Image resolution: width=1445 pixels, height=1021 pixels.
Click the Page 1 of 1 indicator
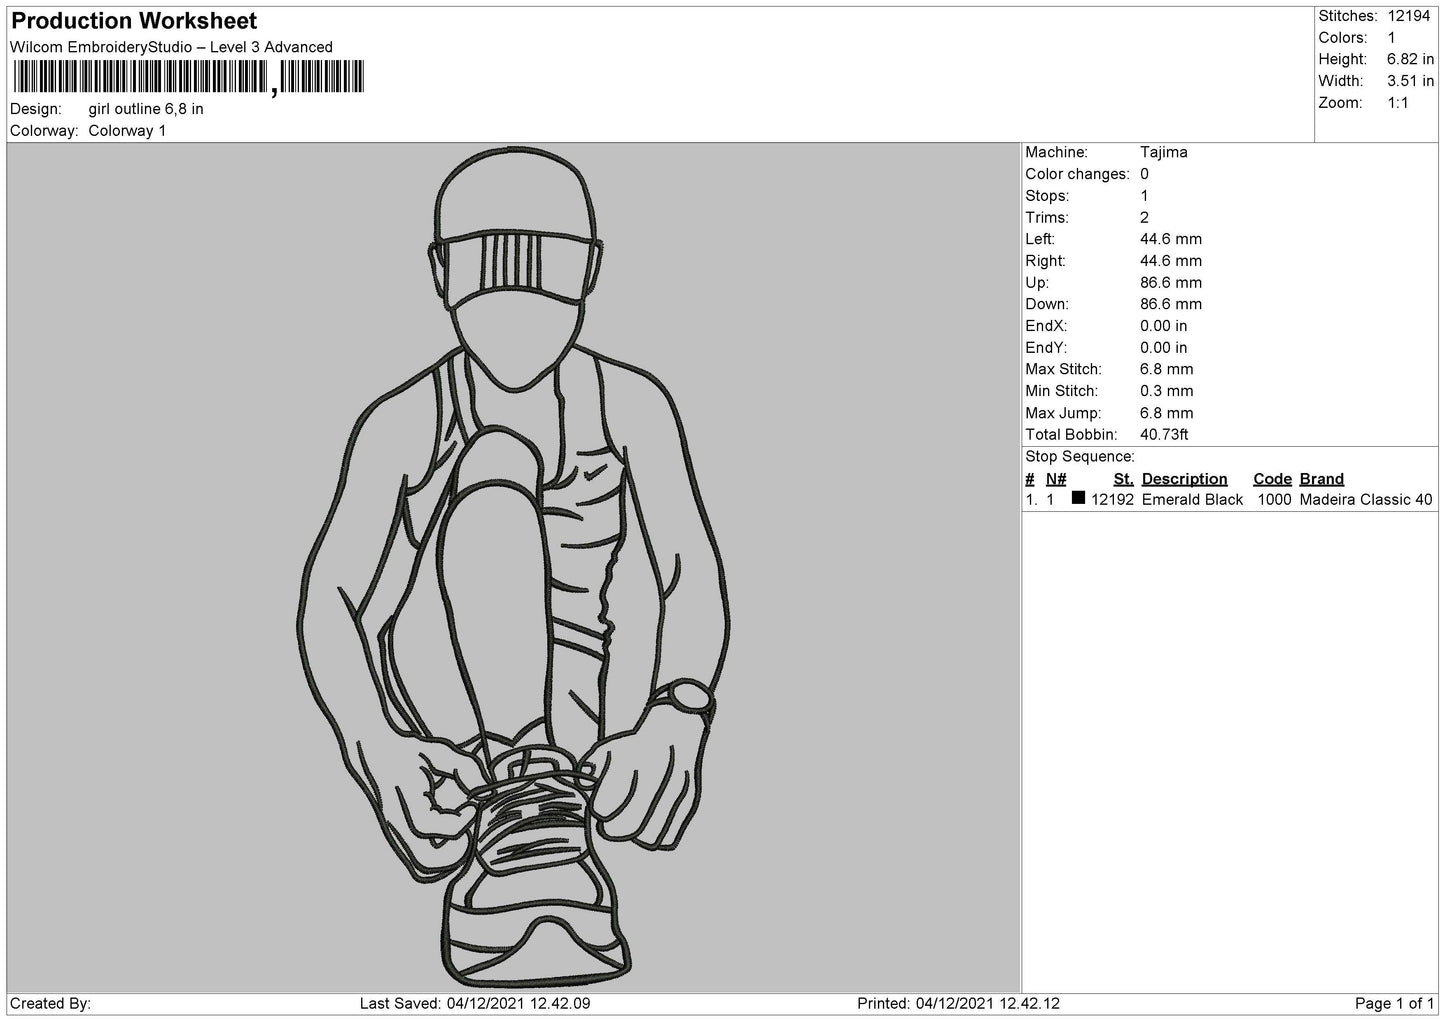tap(1395, 1004)
